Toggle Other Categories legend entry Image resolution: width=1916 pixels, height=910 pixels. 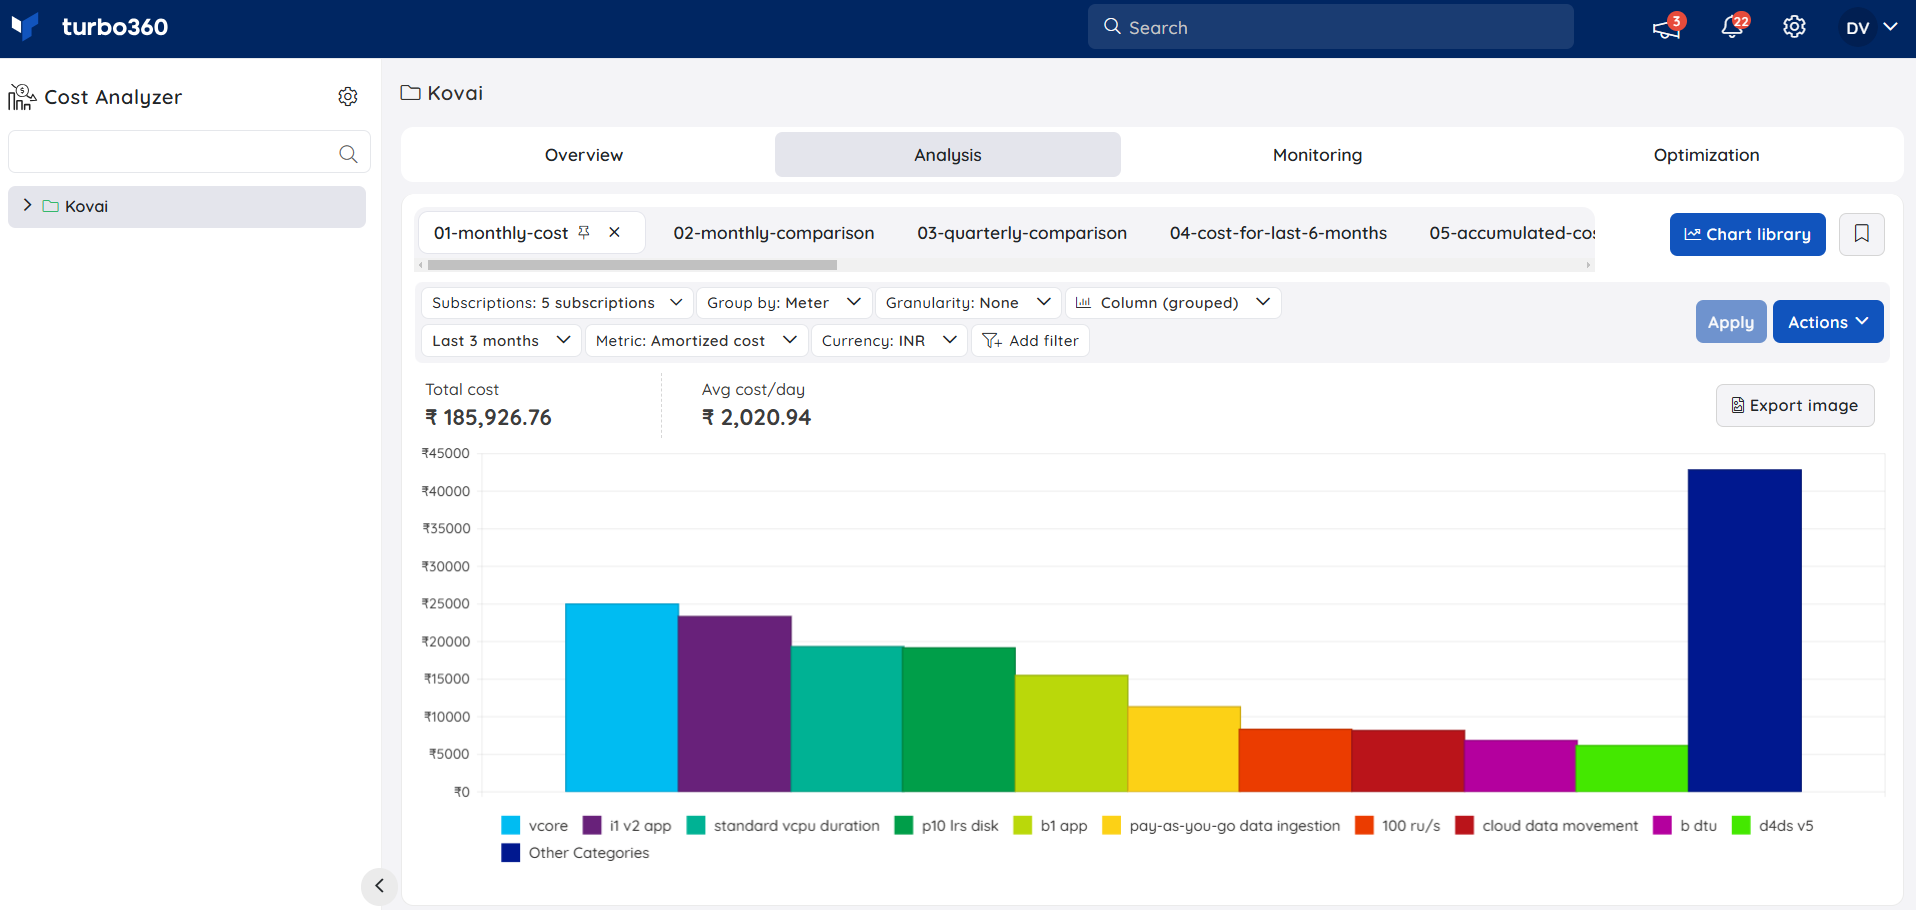coord(575,852)
